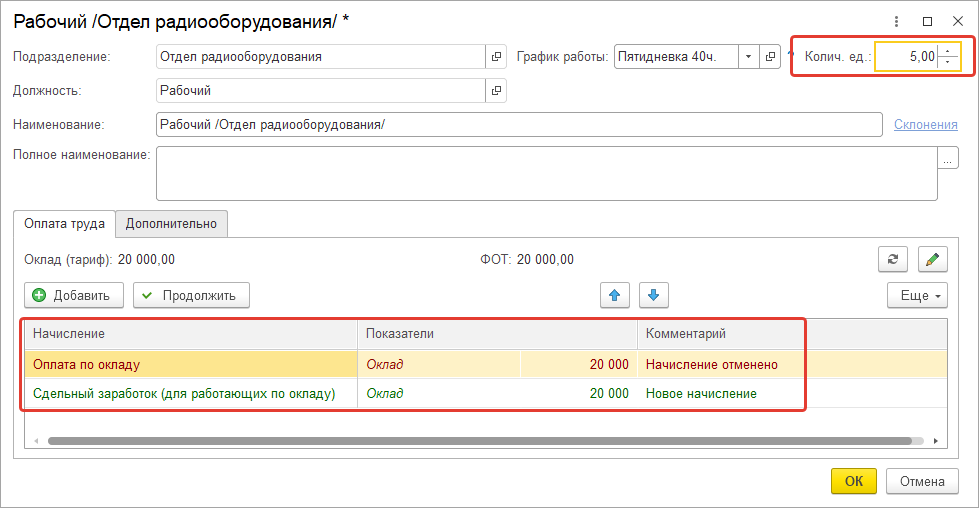Click the three-dot window menu icon

pos(897,20)
